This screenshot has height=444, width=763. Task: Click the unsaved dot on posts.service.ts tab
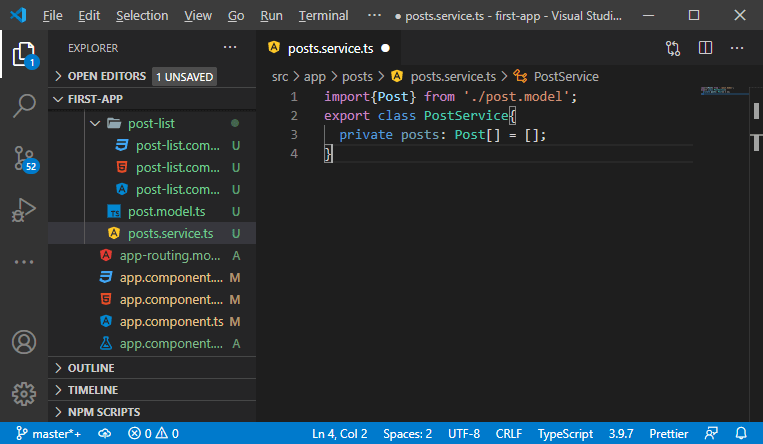pyautogui.click(x=385, y=48)
